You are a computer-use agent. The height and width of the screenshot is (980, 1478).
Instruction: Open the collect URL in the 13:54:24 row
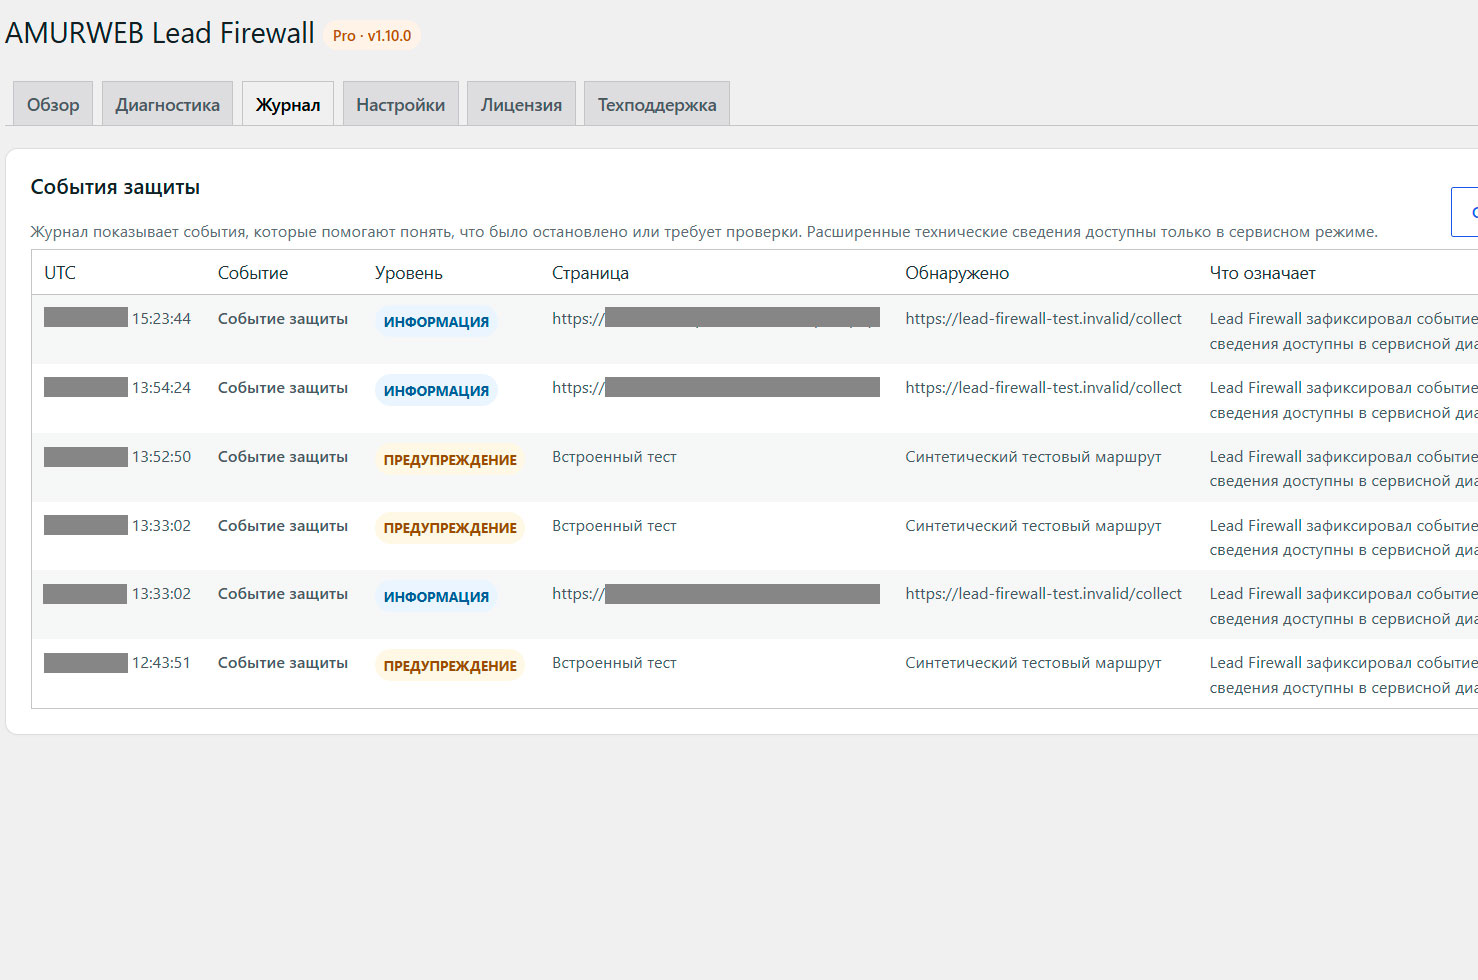(x=1043, y=388)
